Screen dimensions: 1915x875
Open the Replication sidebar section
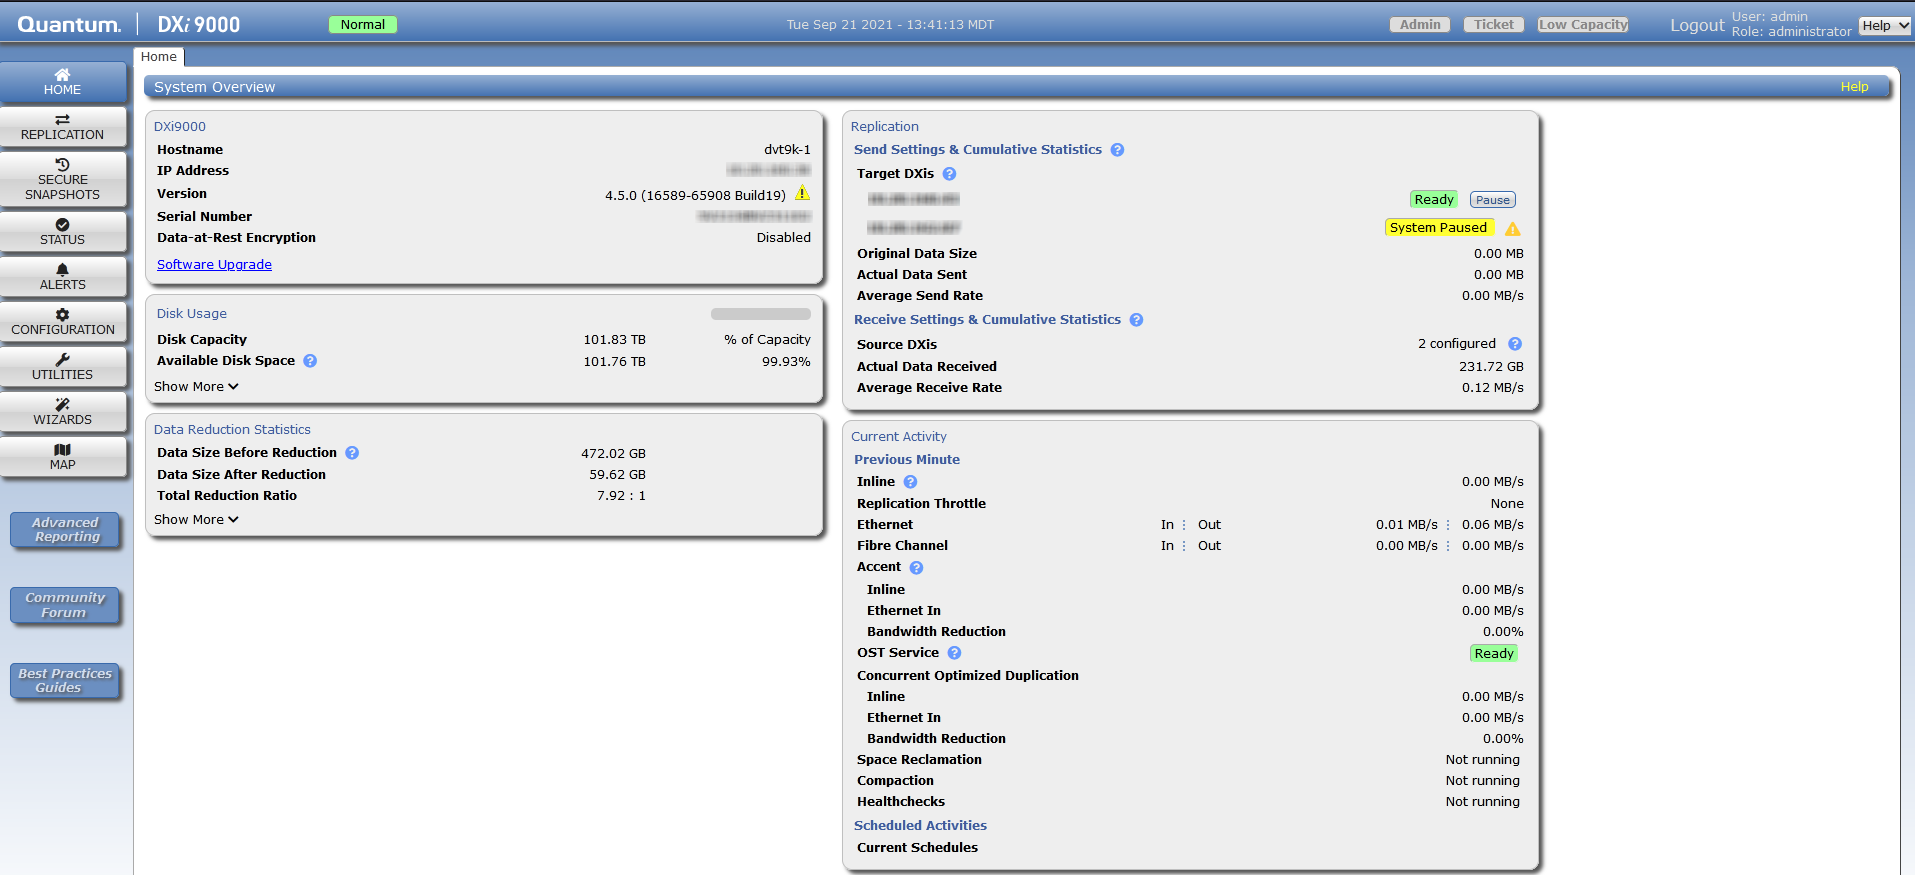click(63, 127)
